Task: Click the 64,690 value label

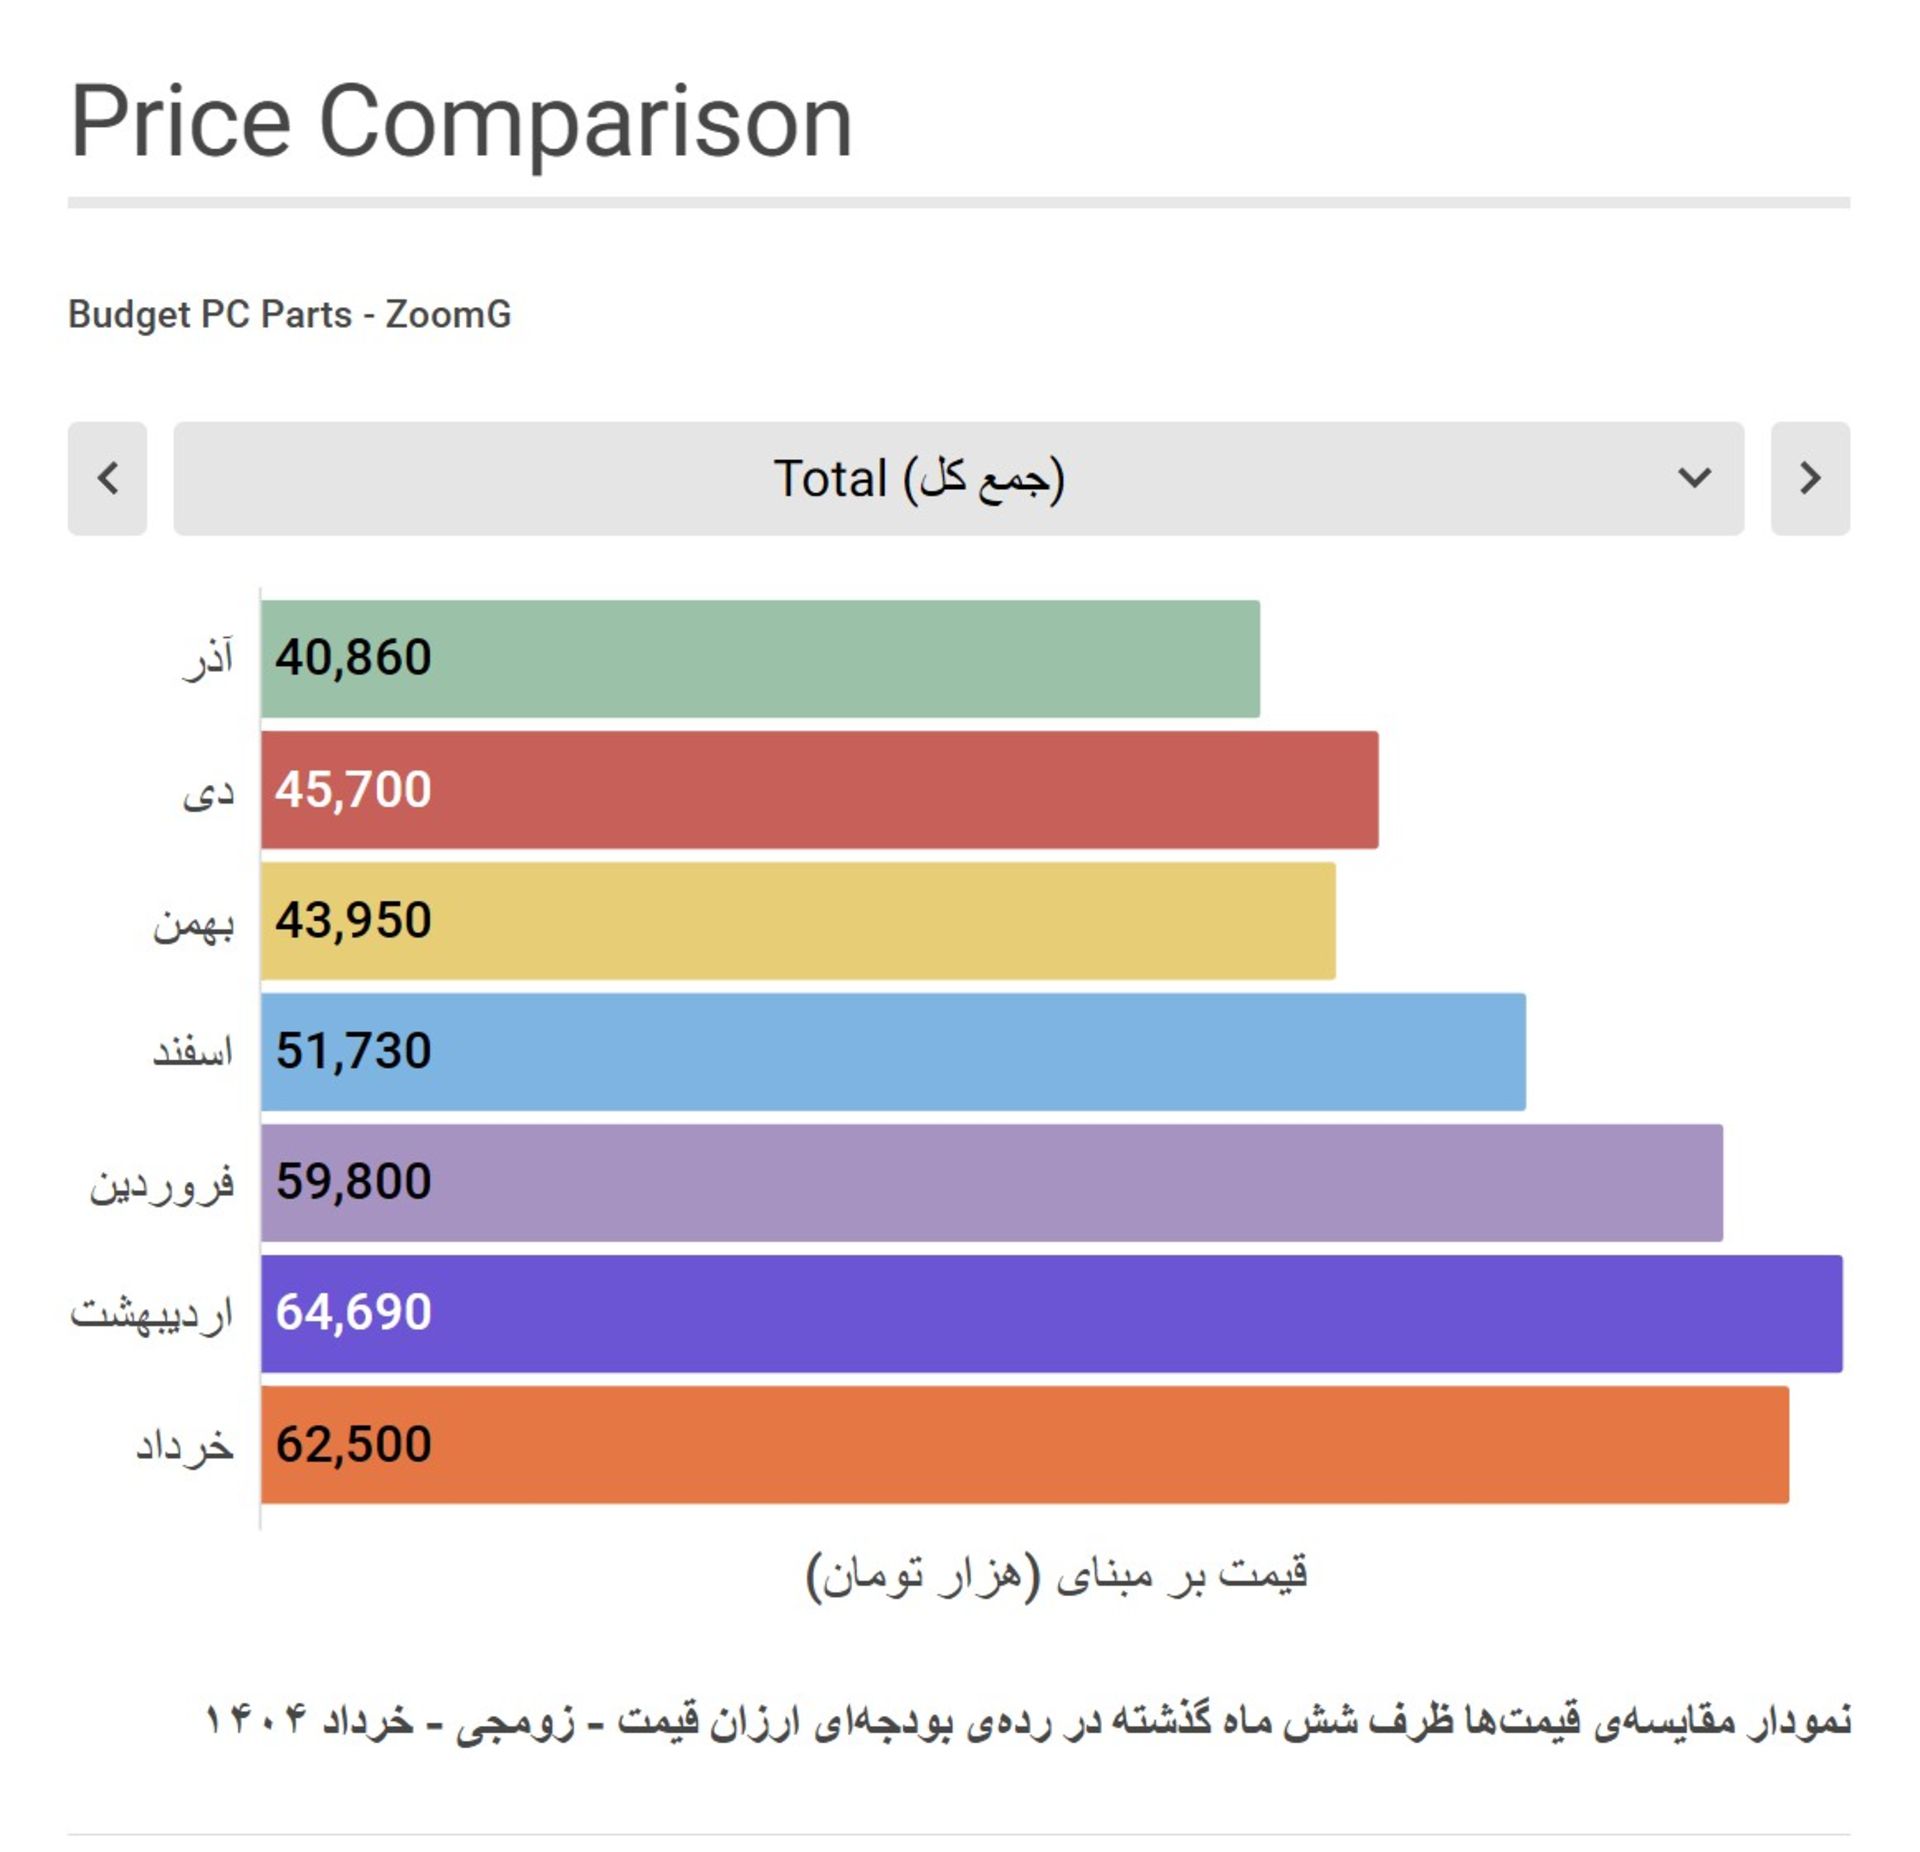Action: (x=354, y=1312)
